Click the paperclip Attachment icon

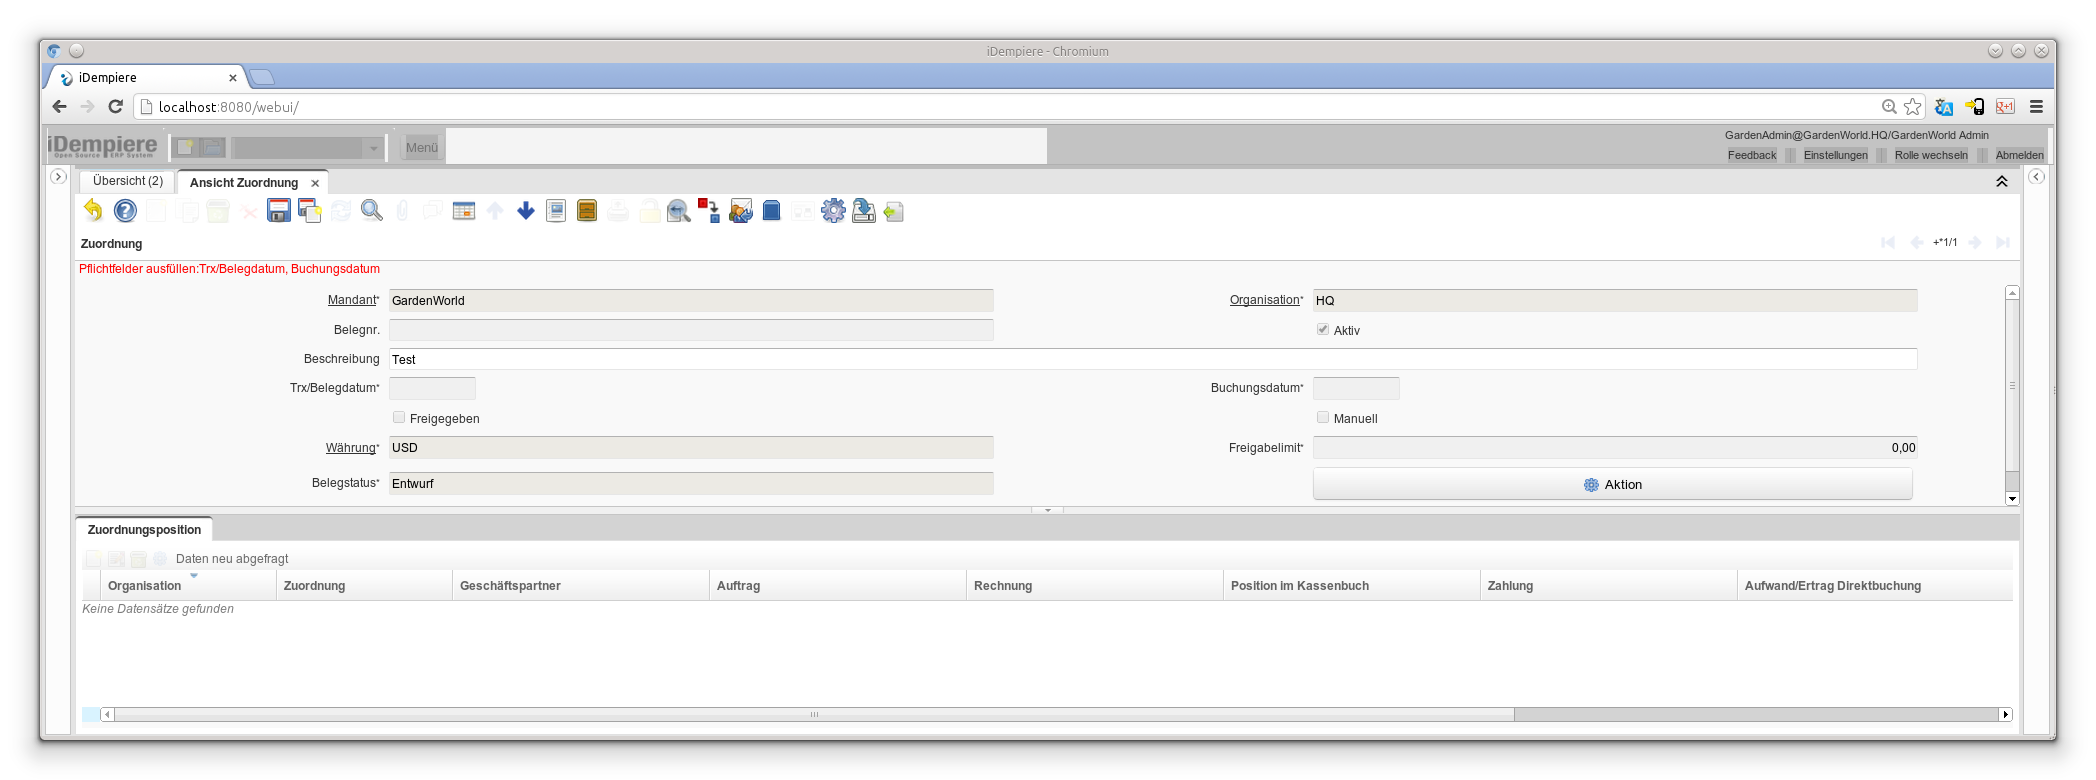coord(402,210)
